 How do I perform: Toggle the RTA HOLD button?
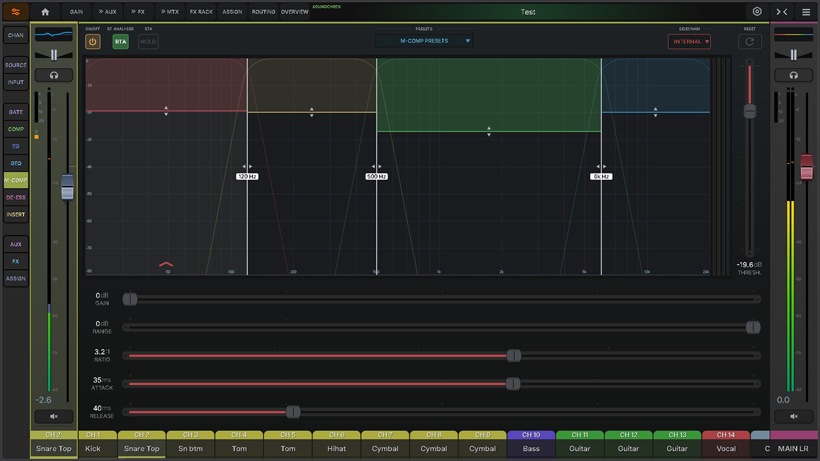(148, 41)
